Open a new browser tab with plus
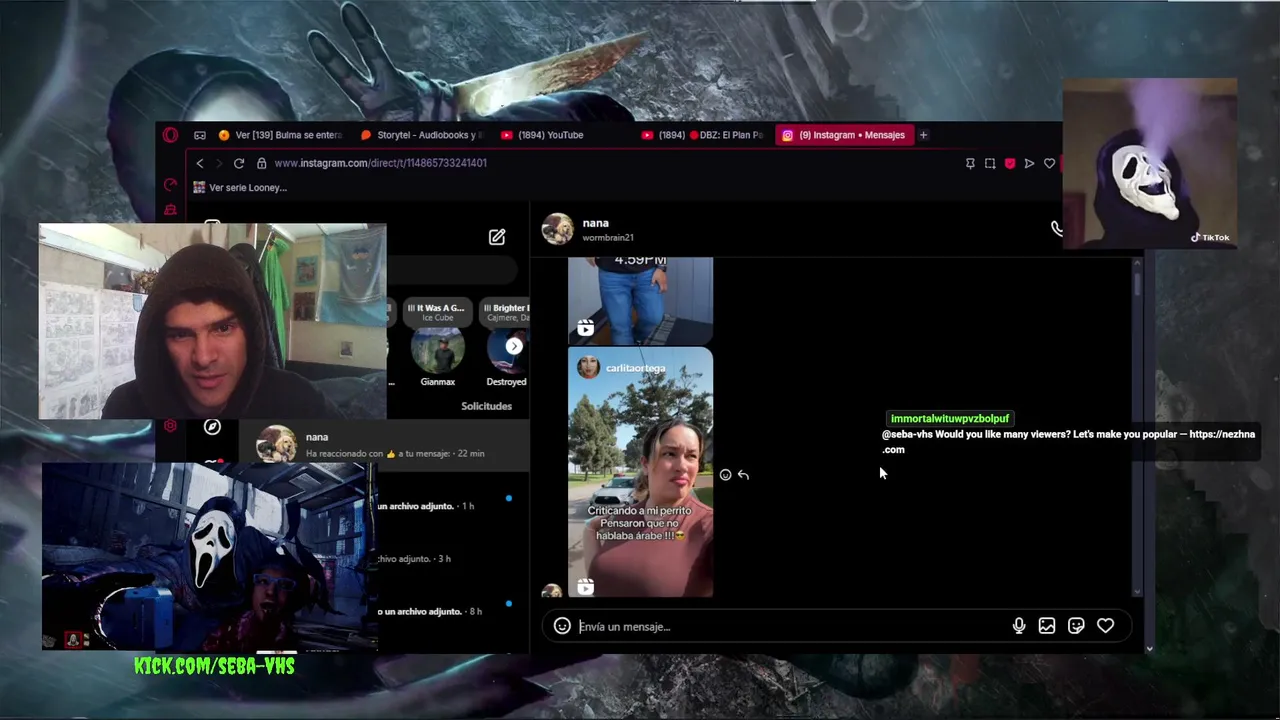The image size is (1280, 720). (923, 135)
